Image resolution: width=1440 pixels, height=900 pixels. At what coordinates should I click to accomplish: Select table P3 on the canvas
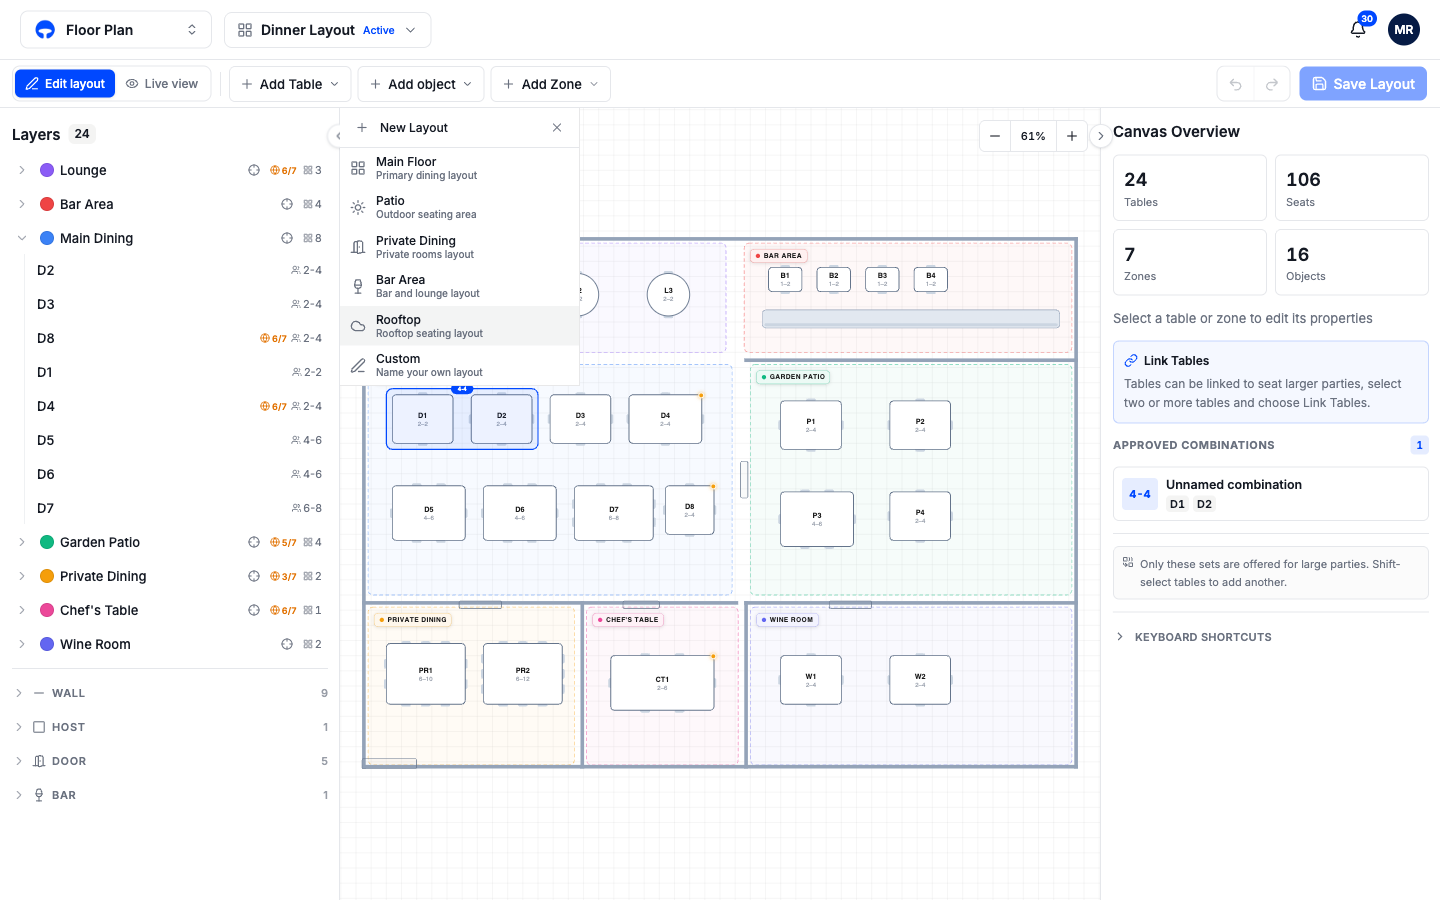click(817, 519)
